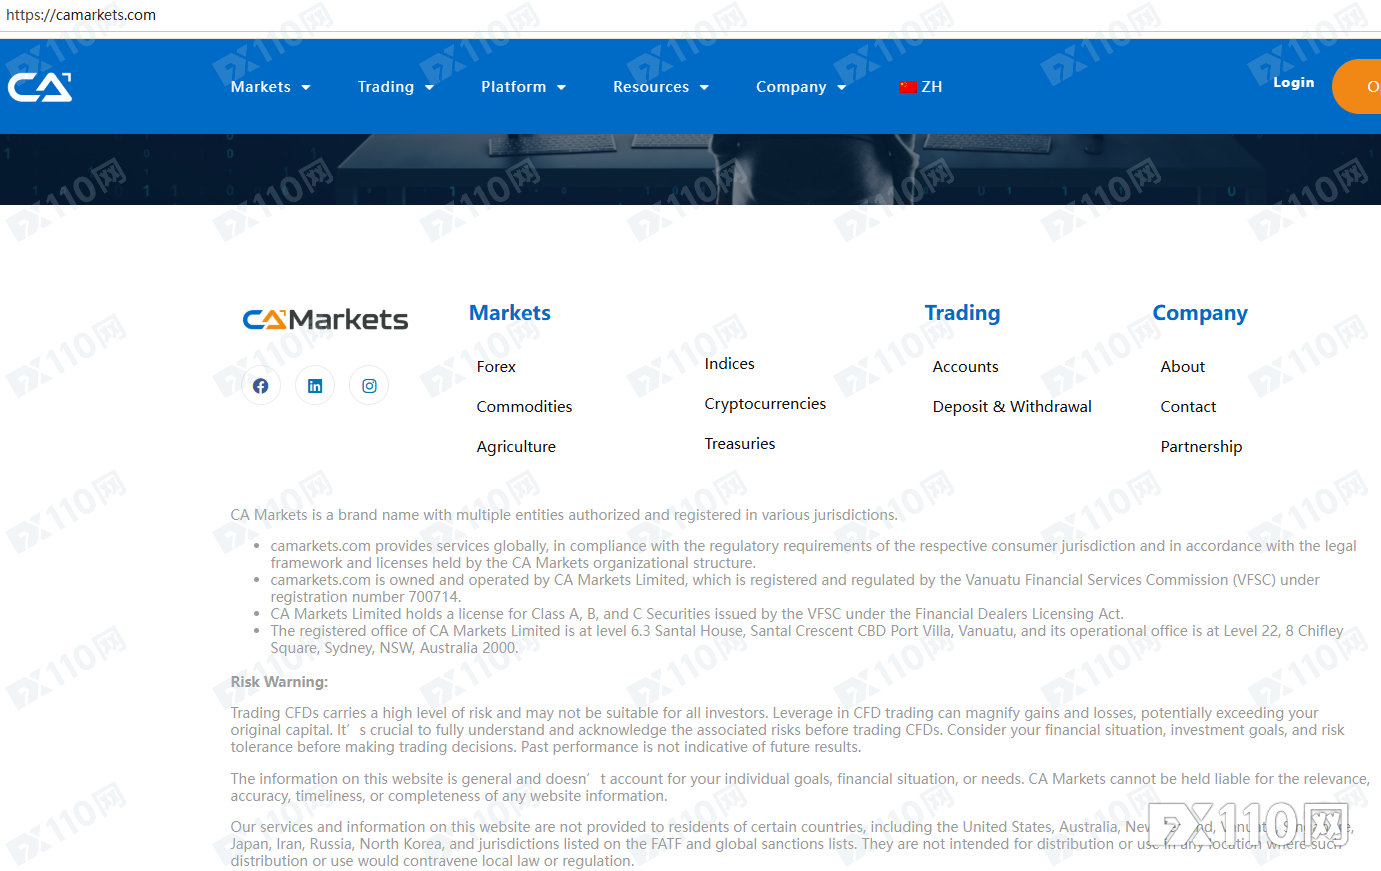Open the Cryptocurrencies footer link
Screen dimensions: 1381x871
[x=765, y=404]
